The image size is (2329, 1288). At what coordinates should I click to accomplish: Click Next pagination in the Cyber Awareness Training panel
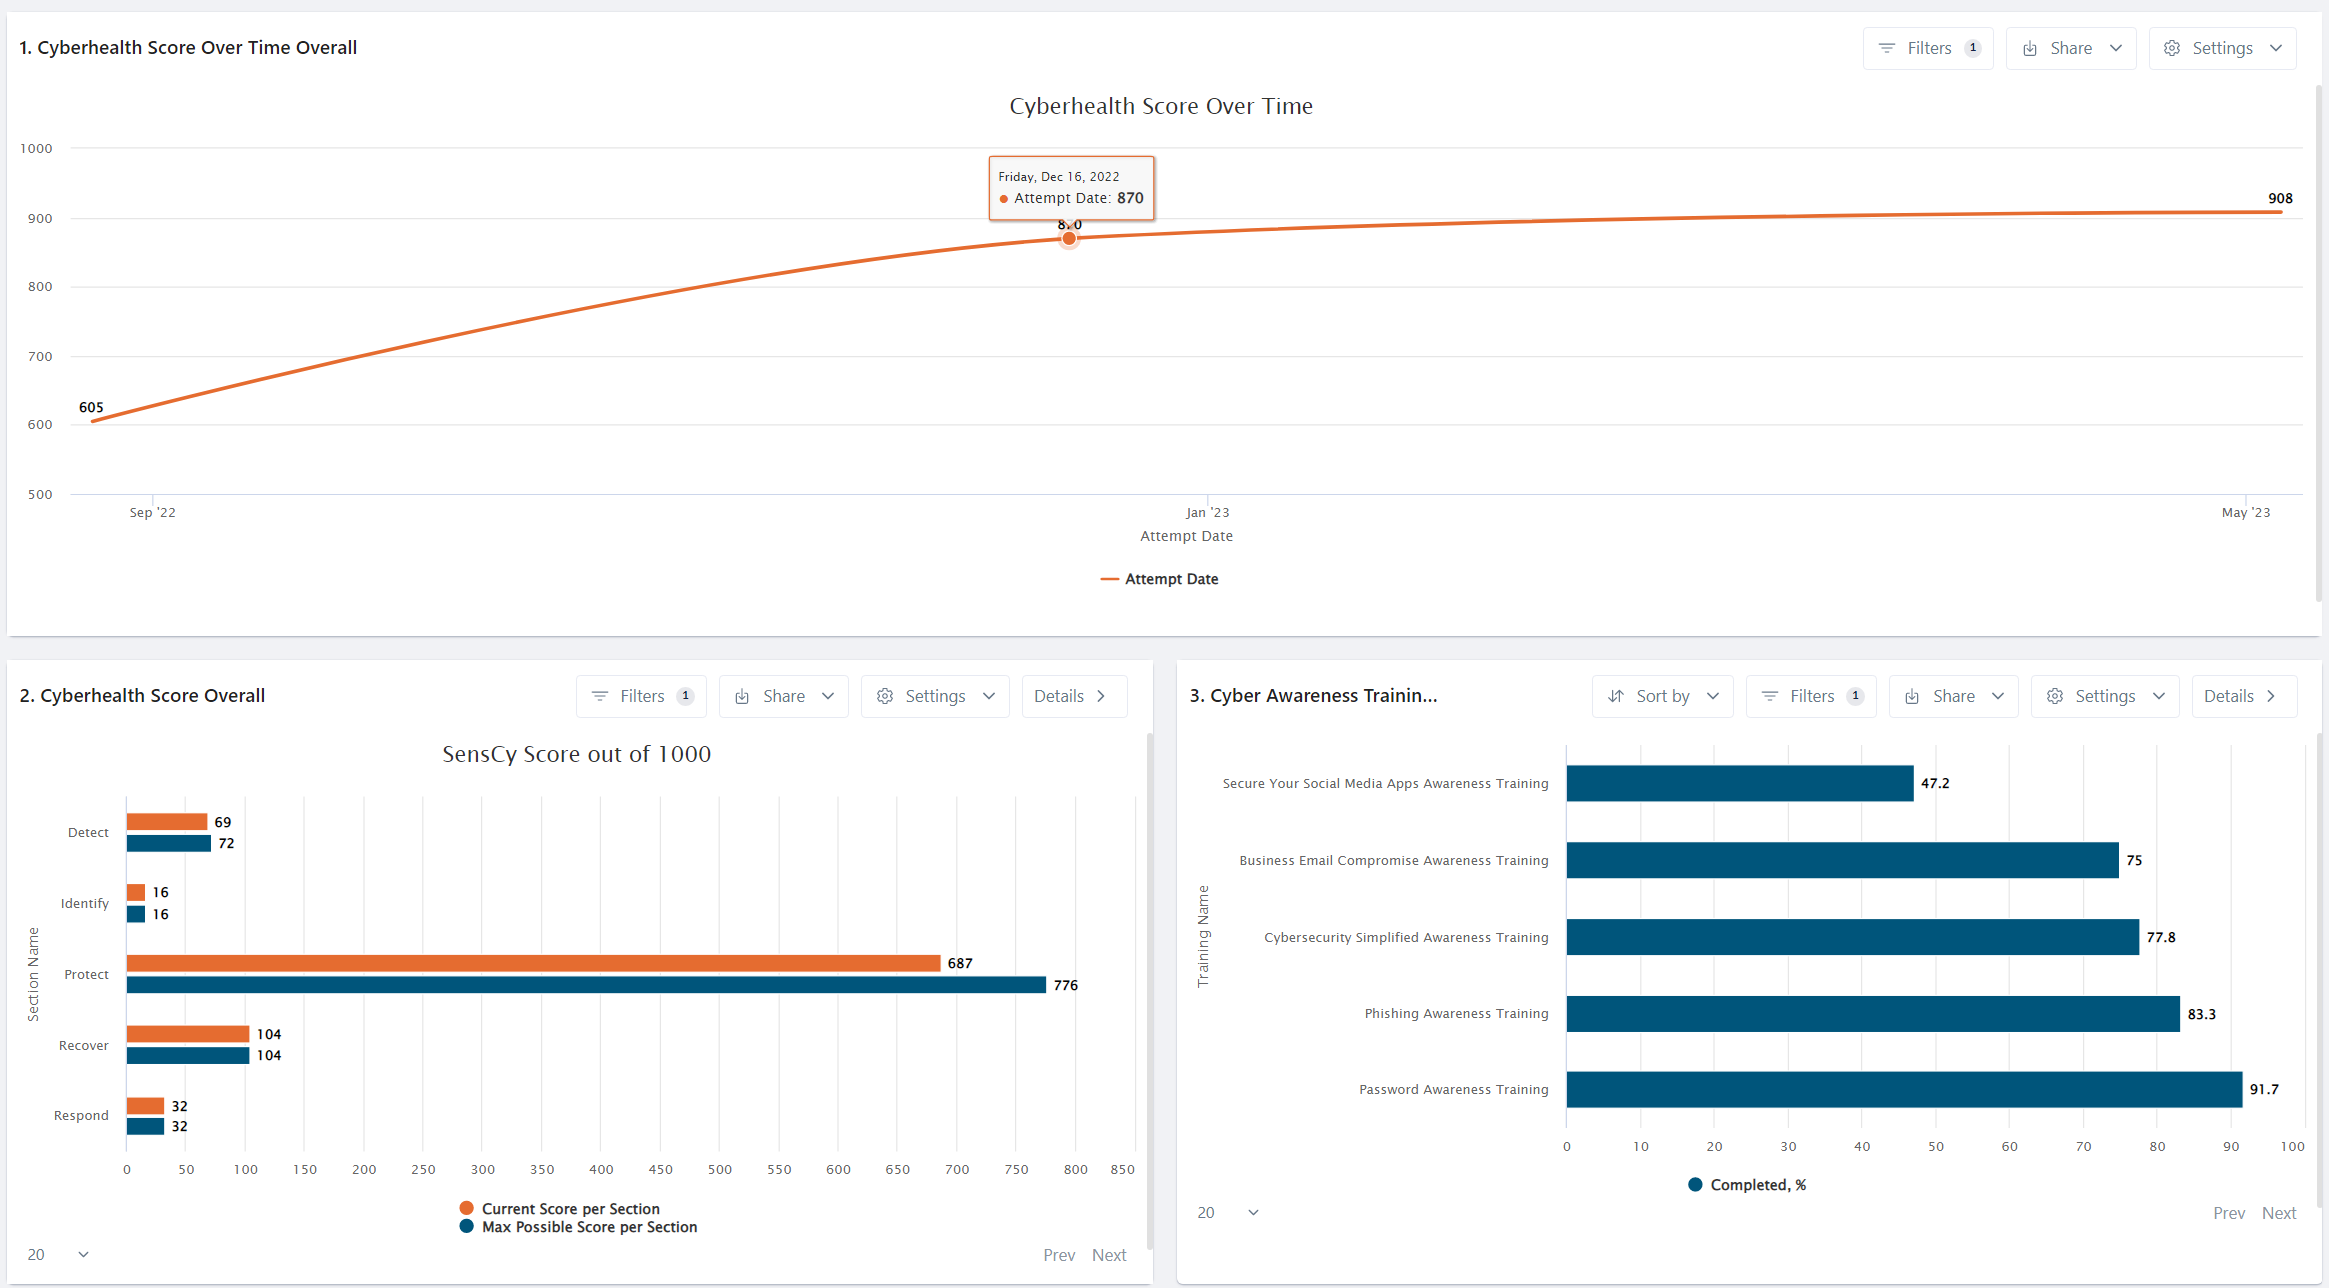[2280, 1212]
